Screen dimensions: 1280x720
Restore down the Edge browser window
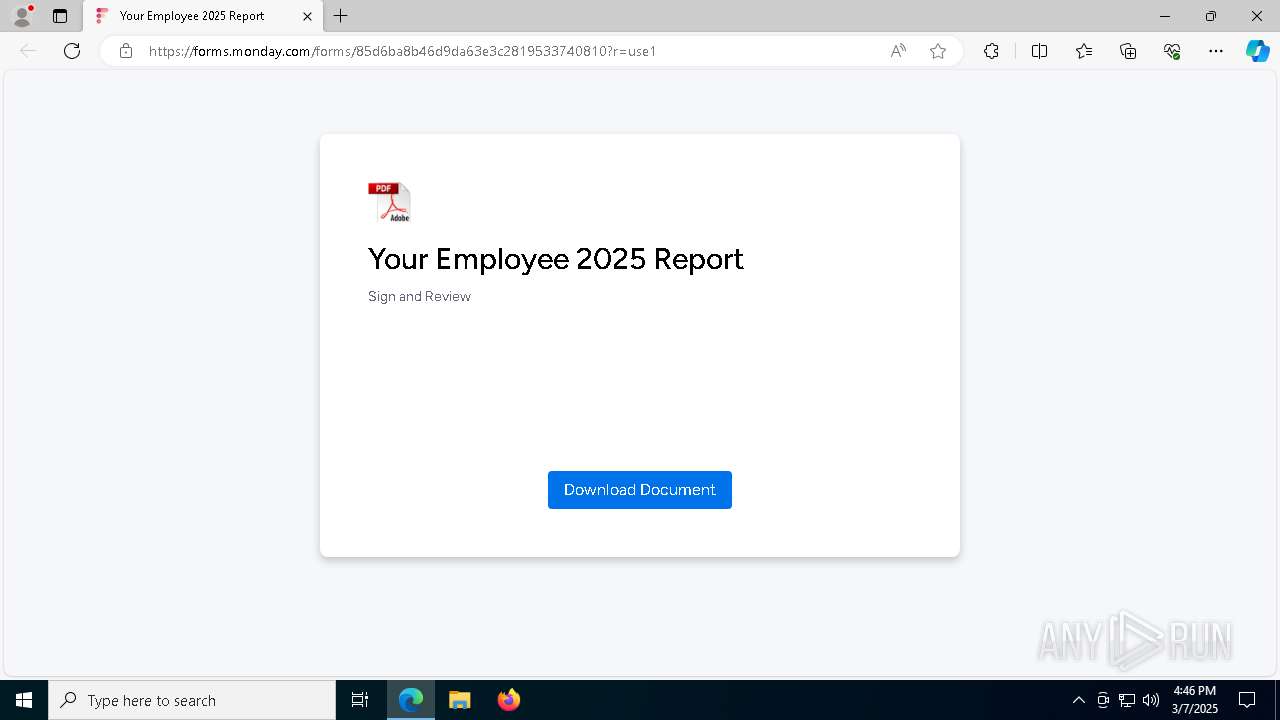point(1211,16)
